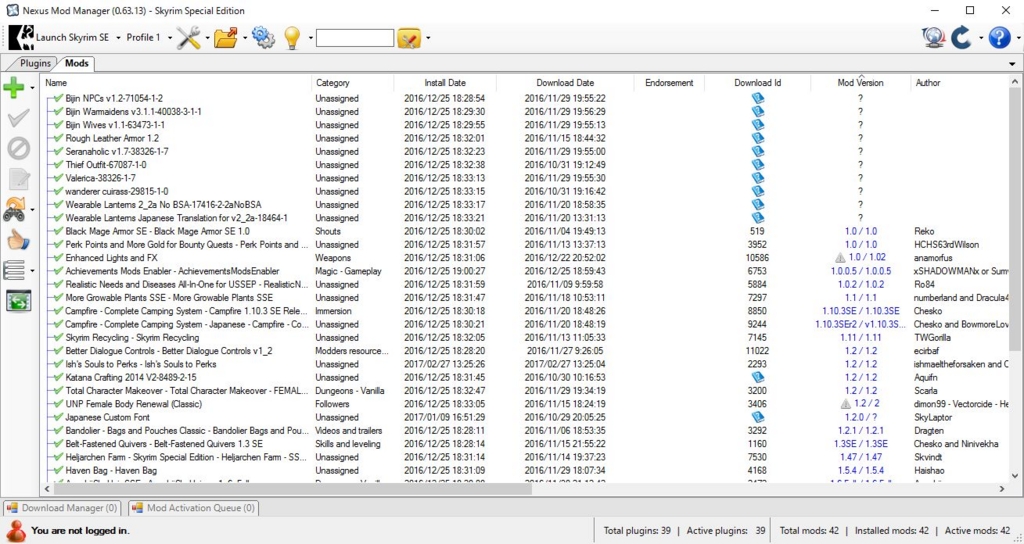Expand the dropdown next to yellow tools button
The image size is (1024, 544).
coord(428,38)
